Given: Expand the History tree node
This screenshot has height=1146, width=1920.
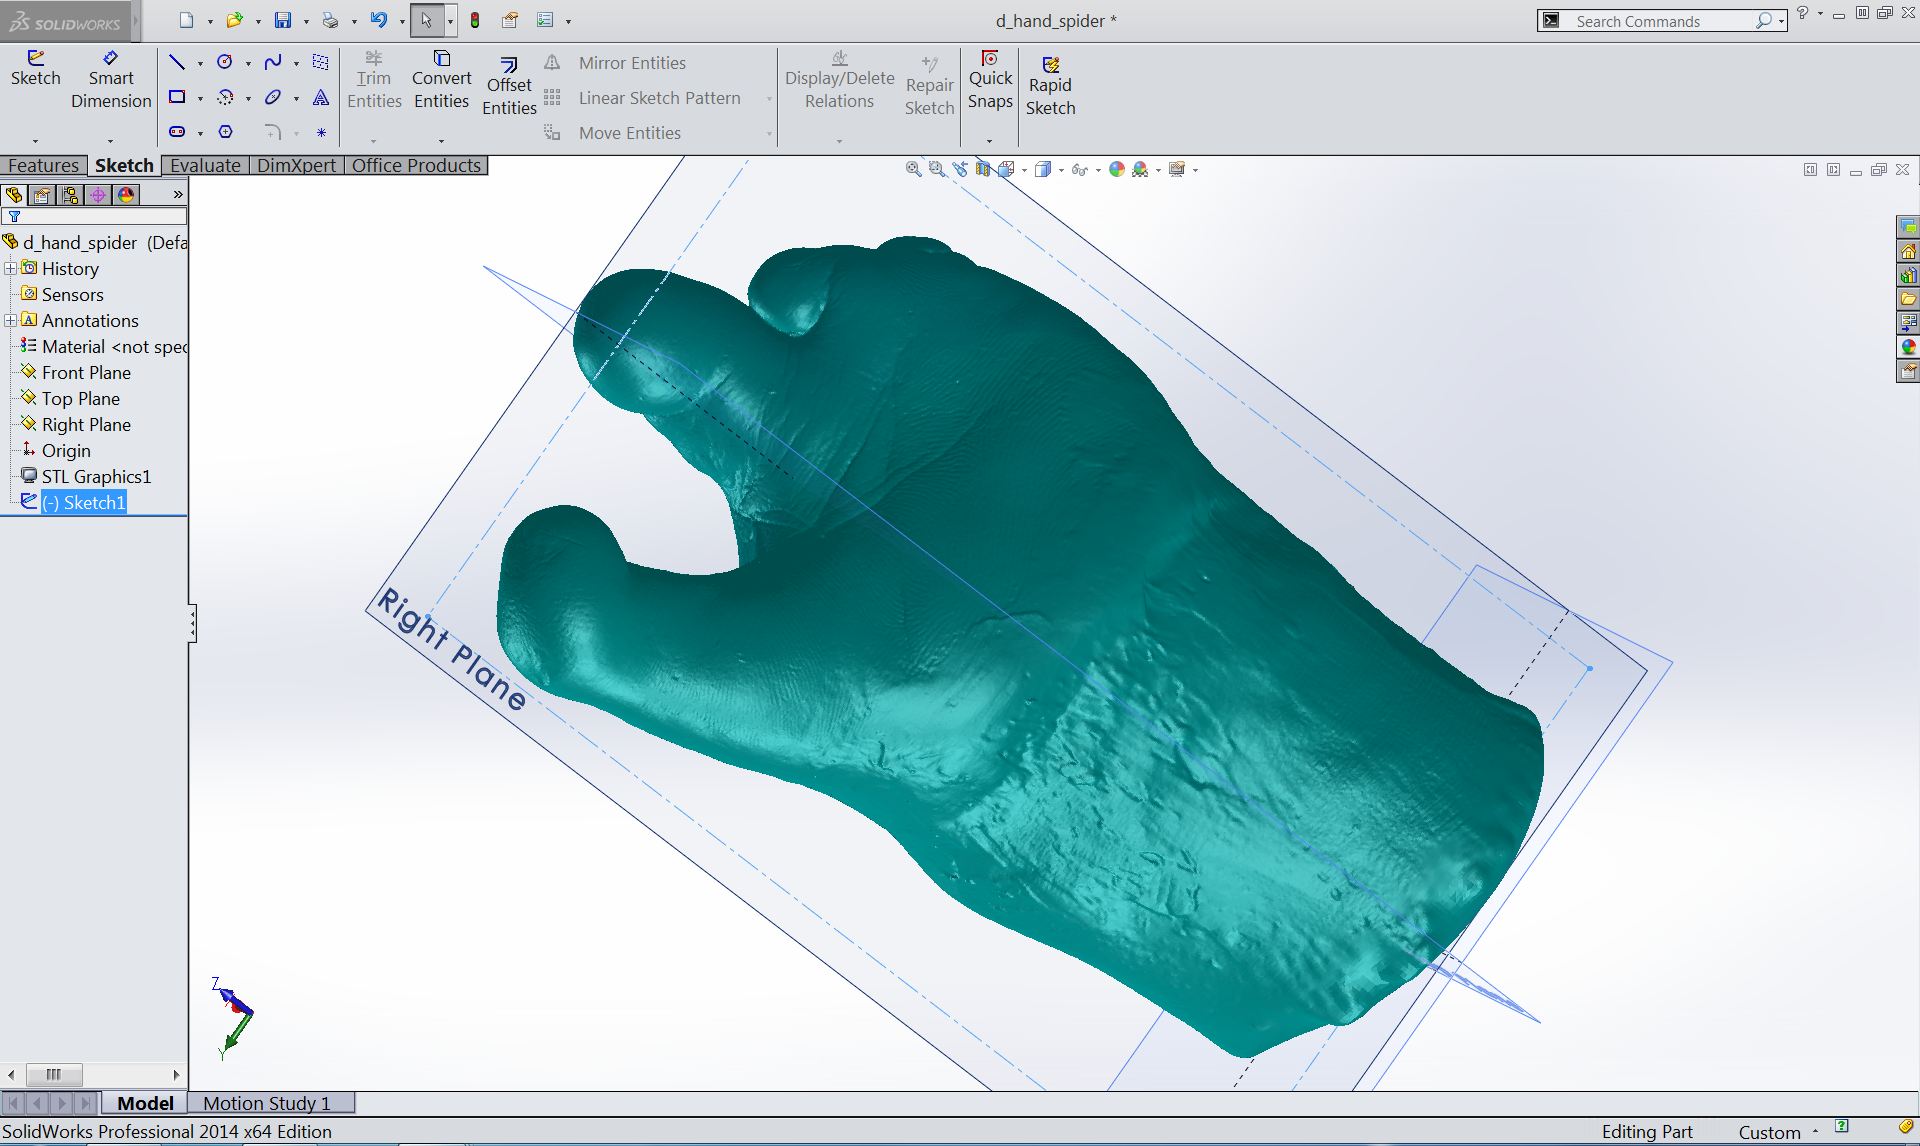Looking at the screenshot, I should tap(10, 268).
